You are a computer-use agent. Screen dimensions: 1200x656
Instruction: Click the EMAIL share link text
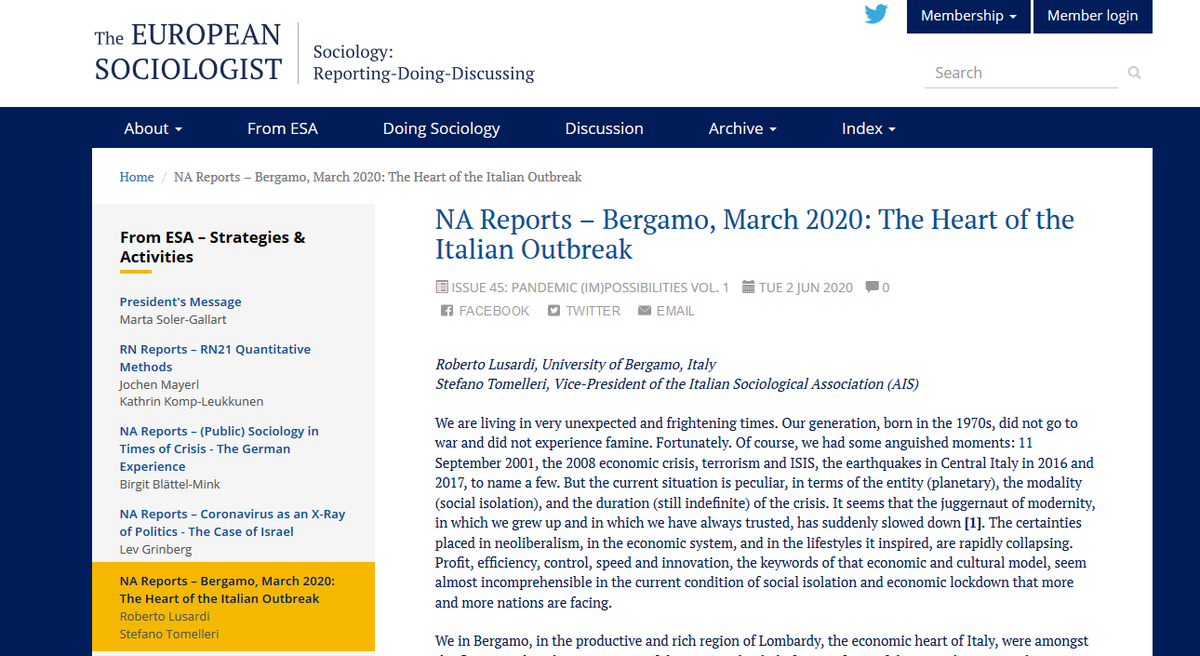(x=675, y=311)
